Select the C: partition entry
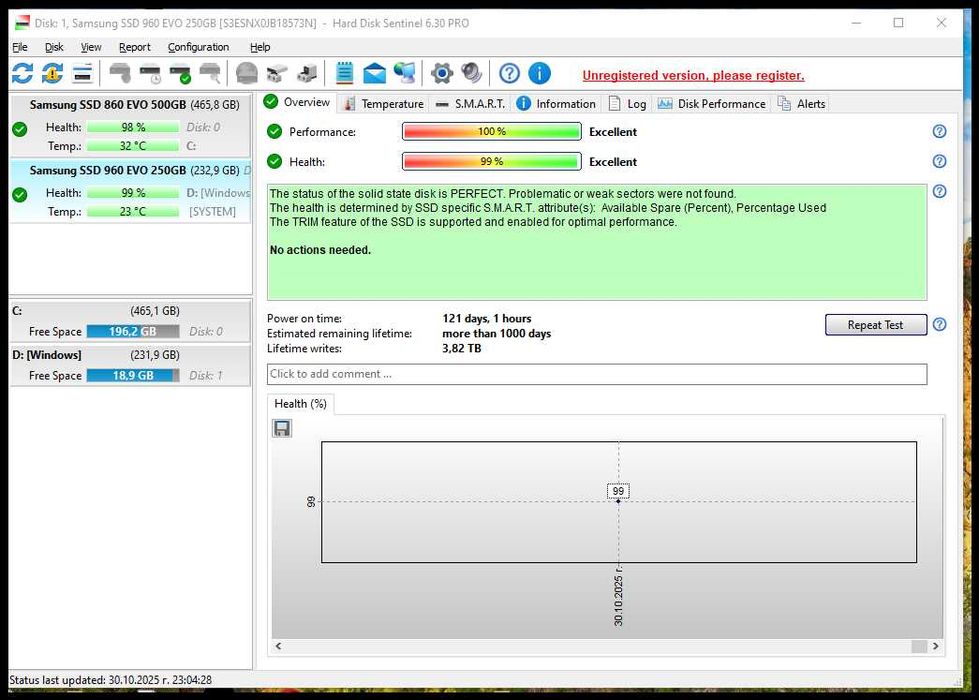 (130, 321)
